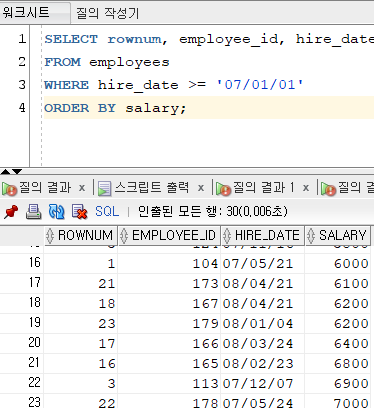Click the 질의 결과 tab icon
This screenshot has height=408, width=374.
click(x=9, y=189)
